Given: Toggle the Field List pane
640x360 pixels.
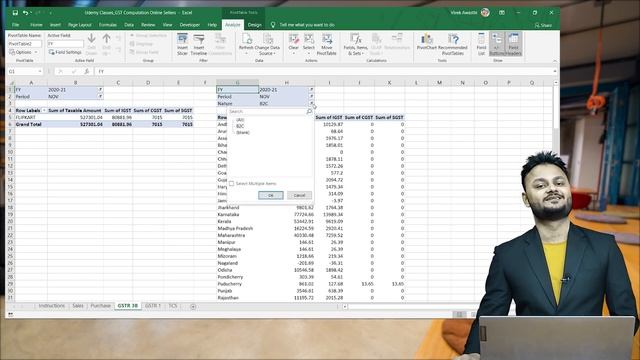Looking at the screenshot, I should (x=482, y=44).
